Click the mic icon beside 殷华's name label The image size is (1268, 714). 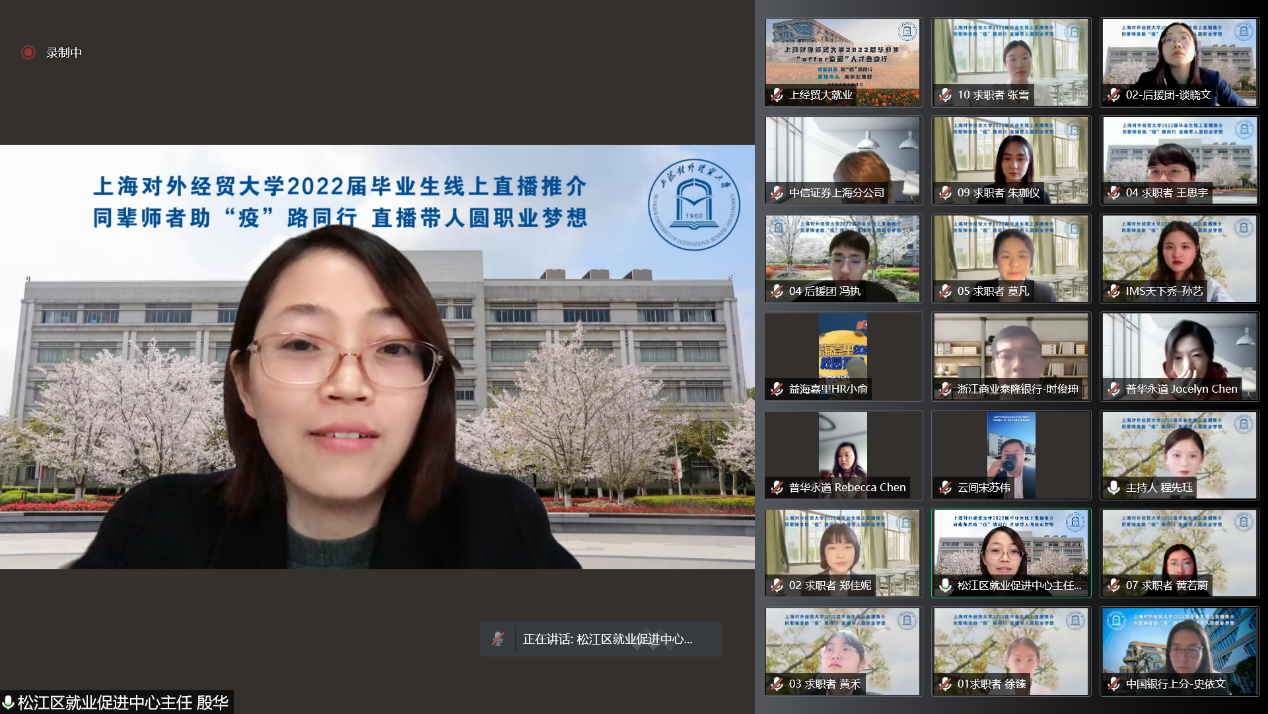click(x=8, y=703)
